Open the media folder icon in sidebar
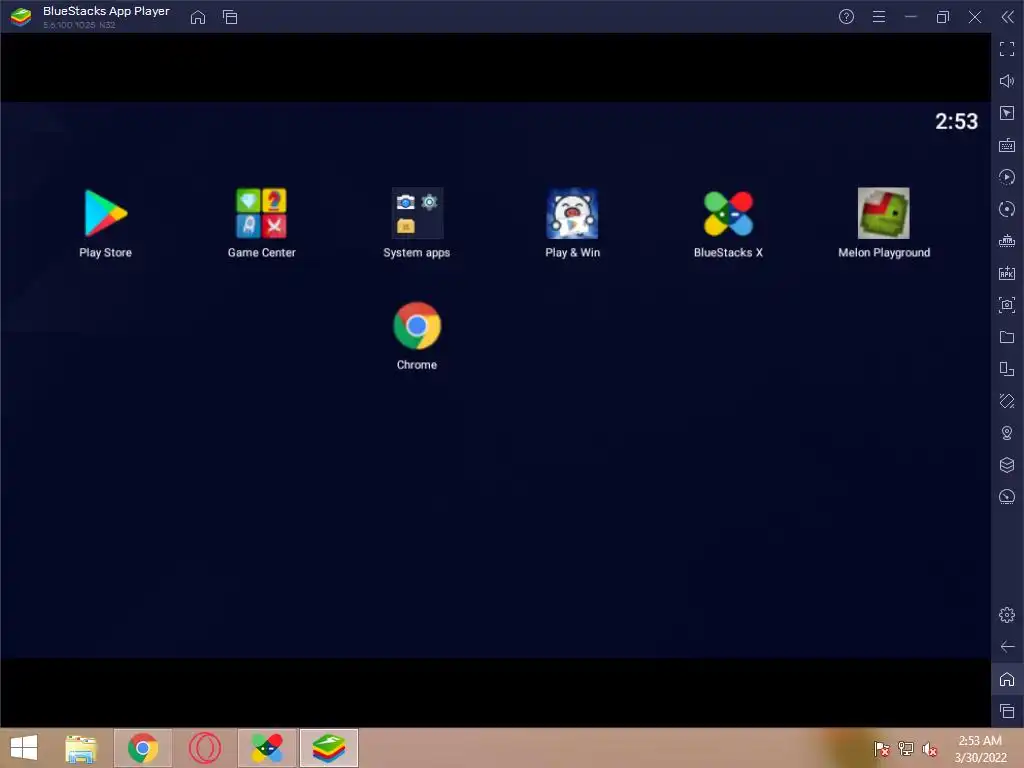Viewport: 1024px width, 768px height. click(x=1007, y=337)
